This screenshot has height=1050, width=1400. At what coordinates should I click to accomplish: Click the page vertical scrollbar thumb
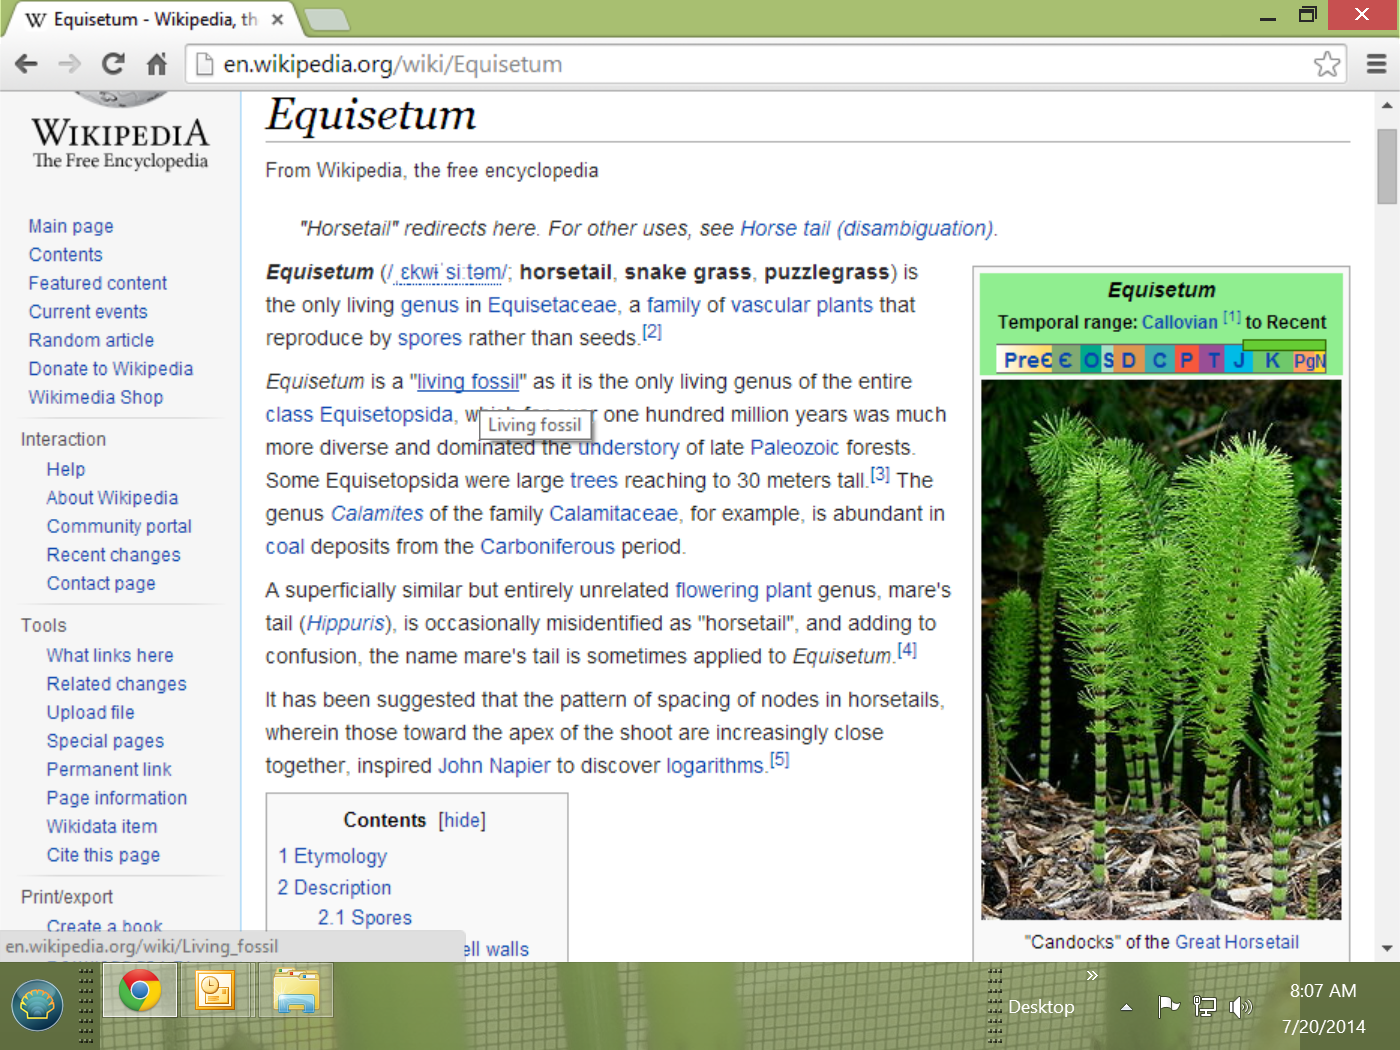pyautogui.click(x=1387, y=166)
